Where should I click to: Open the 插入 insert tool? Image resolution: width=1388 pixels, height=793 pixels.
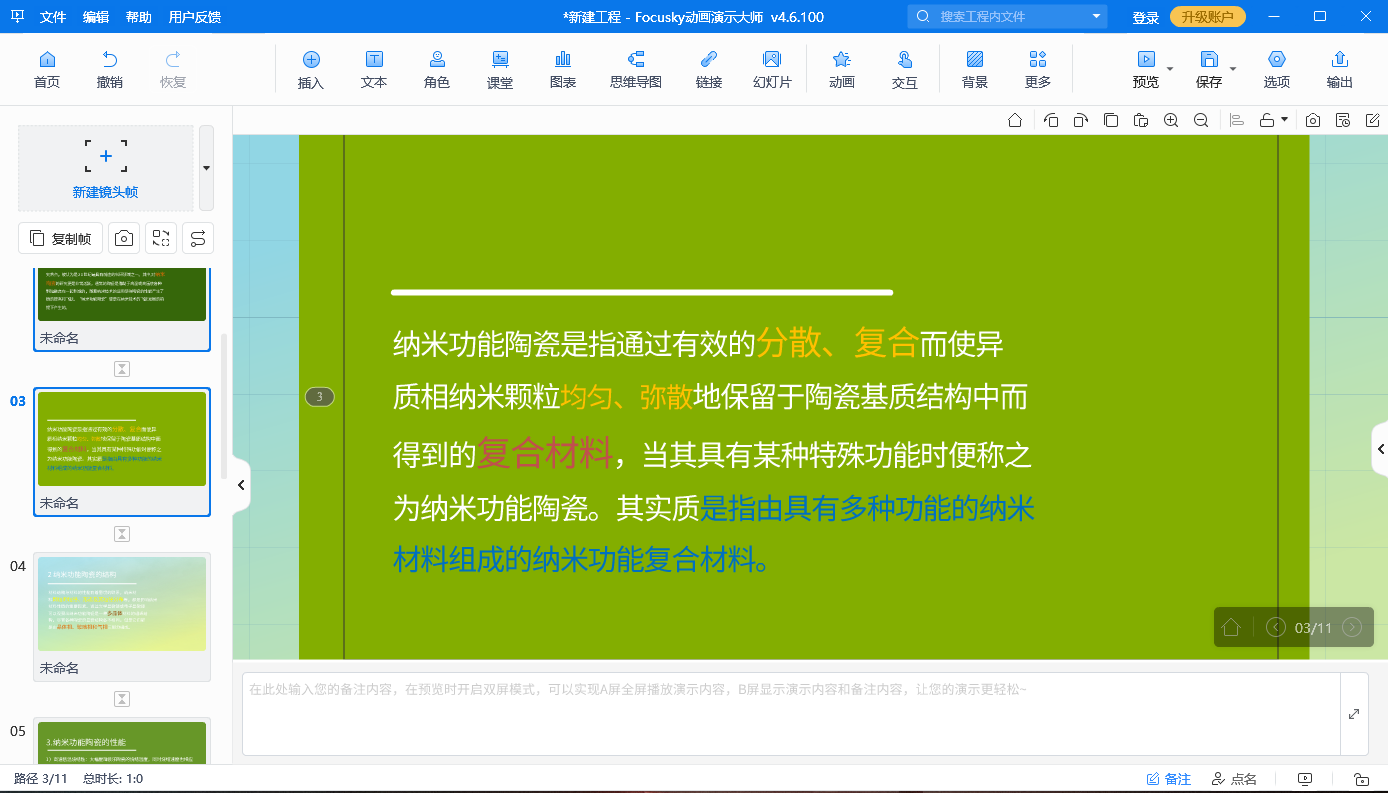pyautogui.click(x=311, y=70)
